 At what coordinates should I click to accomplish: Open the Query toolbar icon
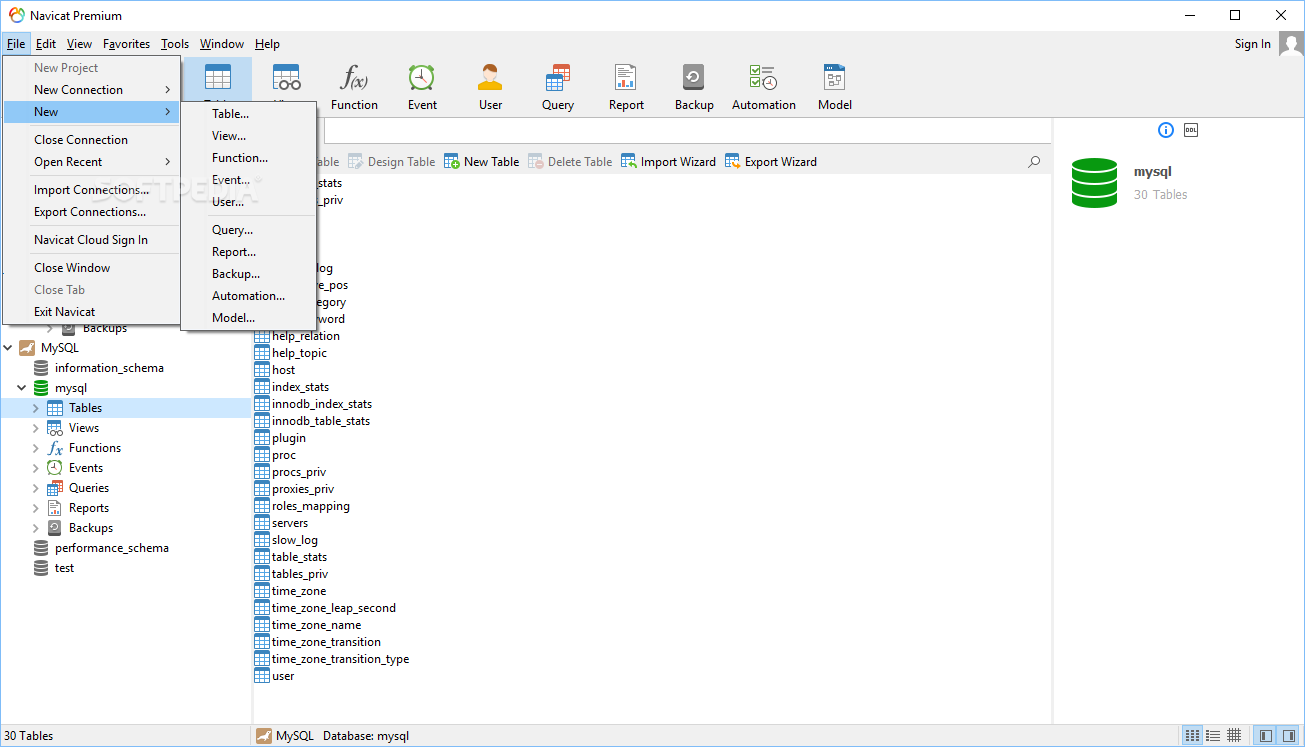[558, 78]
